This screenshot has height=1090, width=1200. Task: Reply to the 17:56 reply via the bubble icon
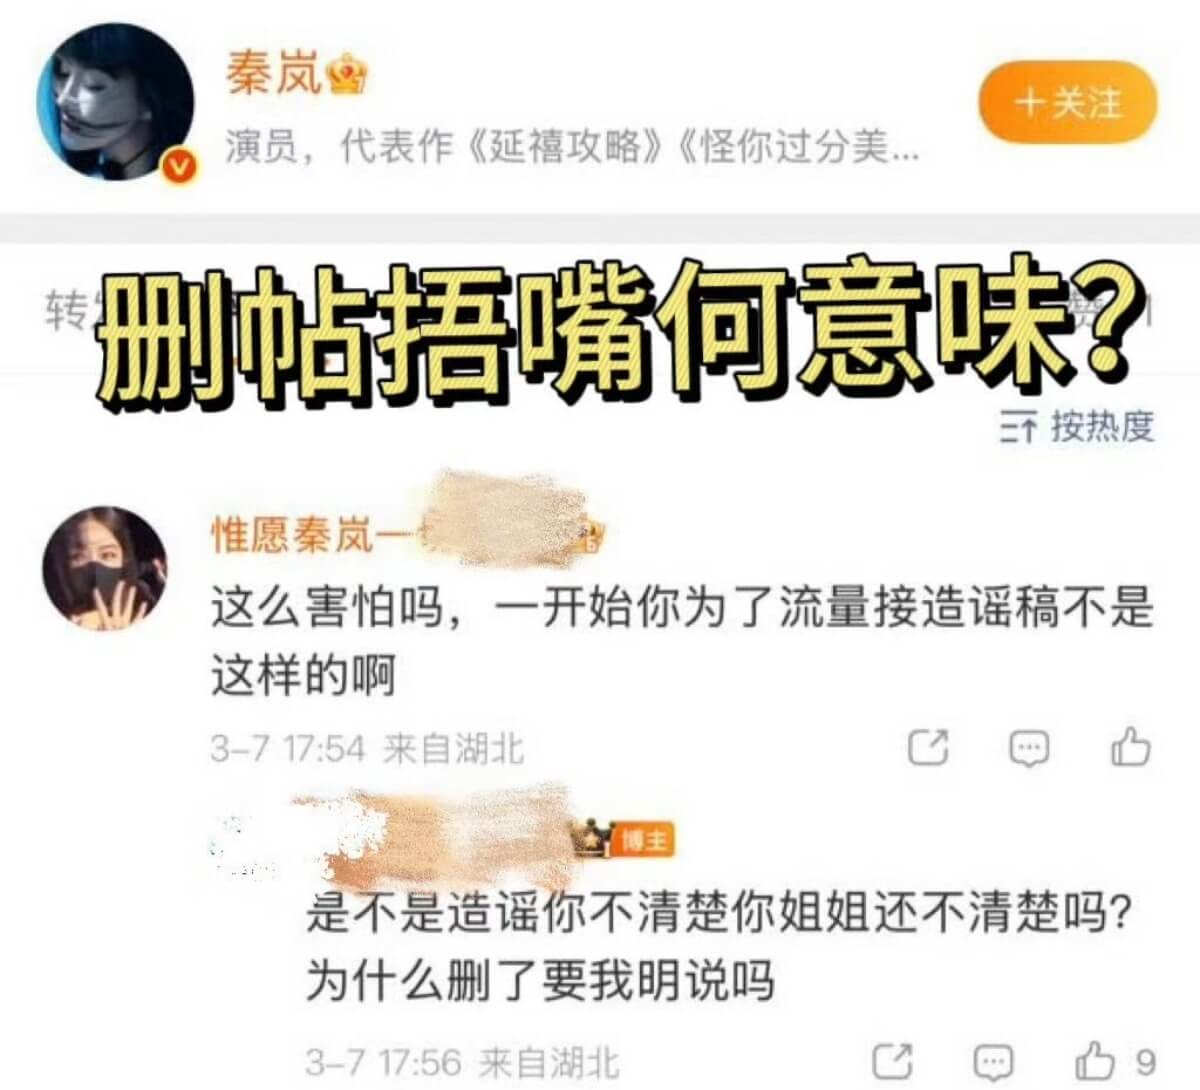point(993,1061)
